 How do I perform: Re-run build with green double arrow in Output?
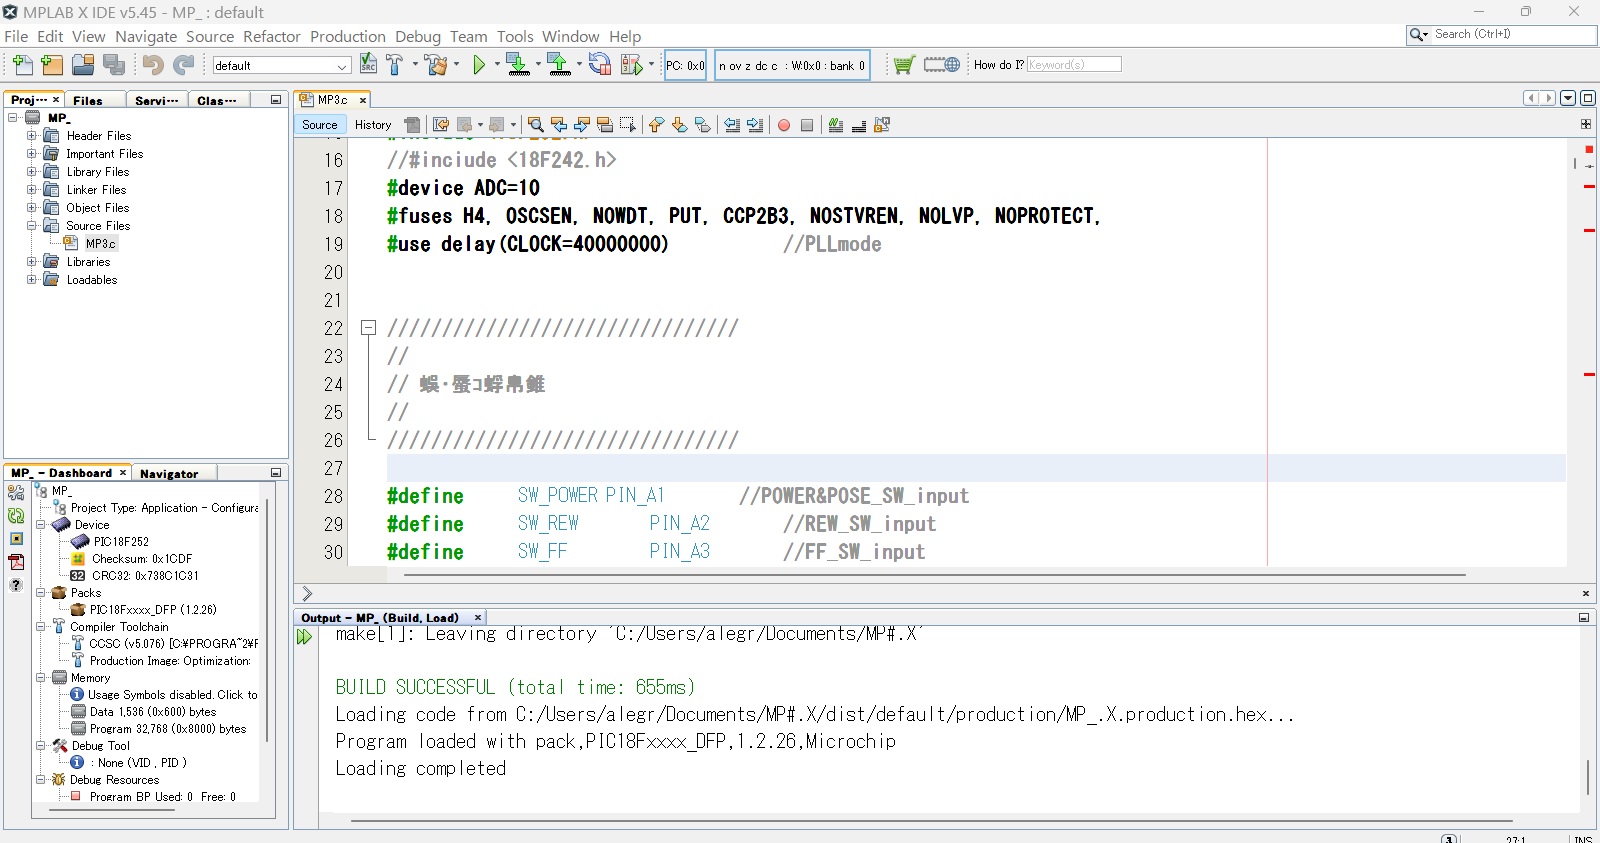tap(305, 637)
